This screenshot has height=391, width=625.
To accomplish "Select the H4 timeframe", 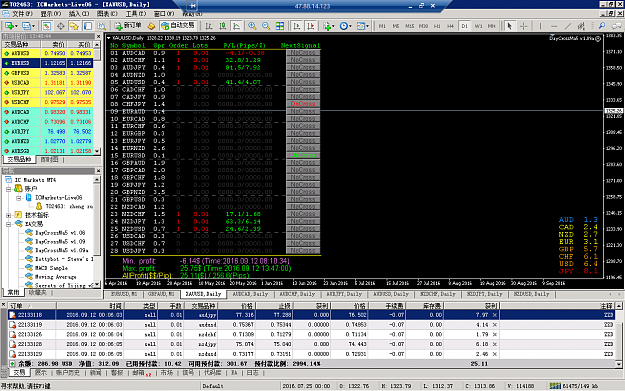I will 450,26.
